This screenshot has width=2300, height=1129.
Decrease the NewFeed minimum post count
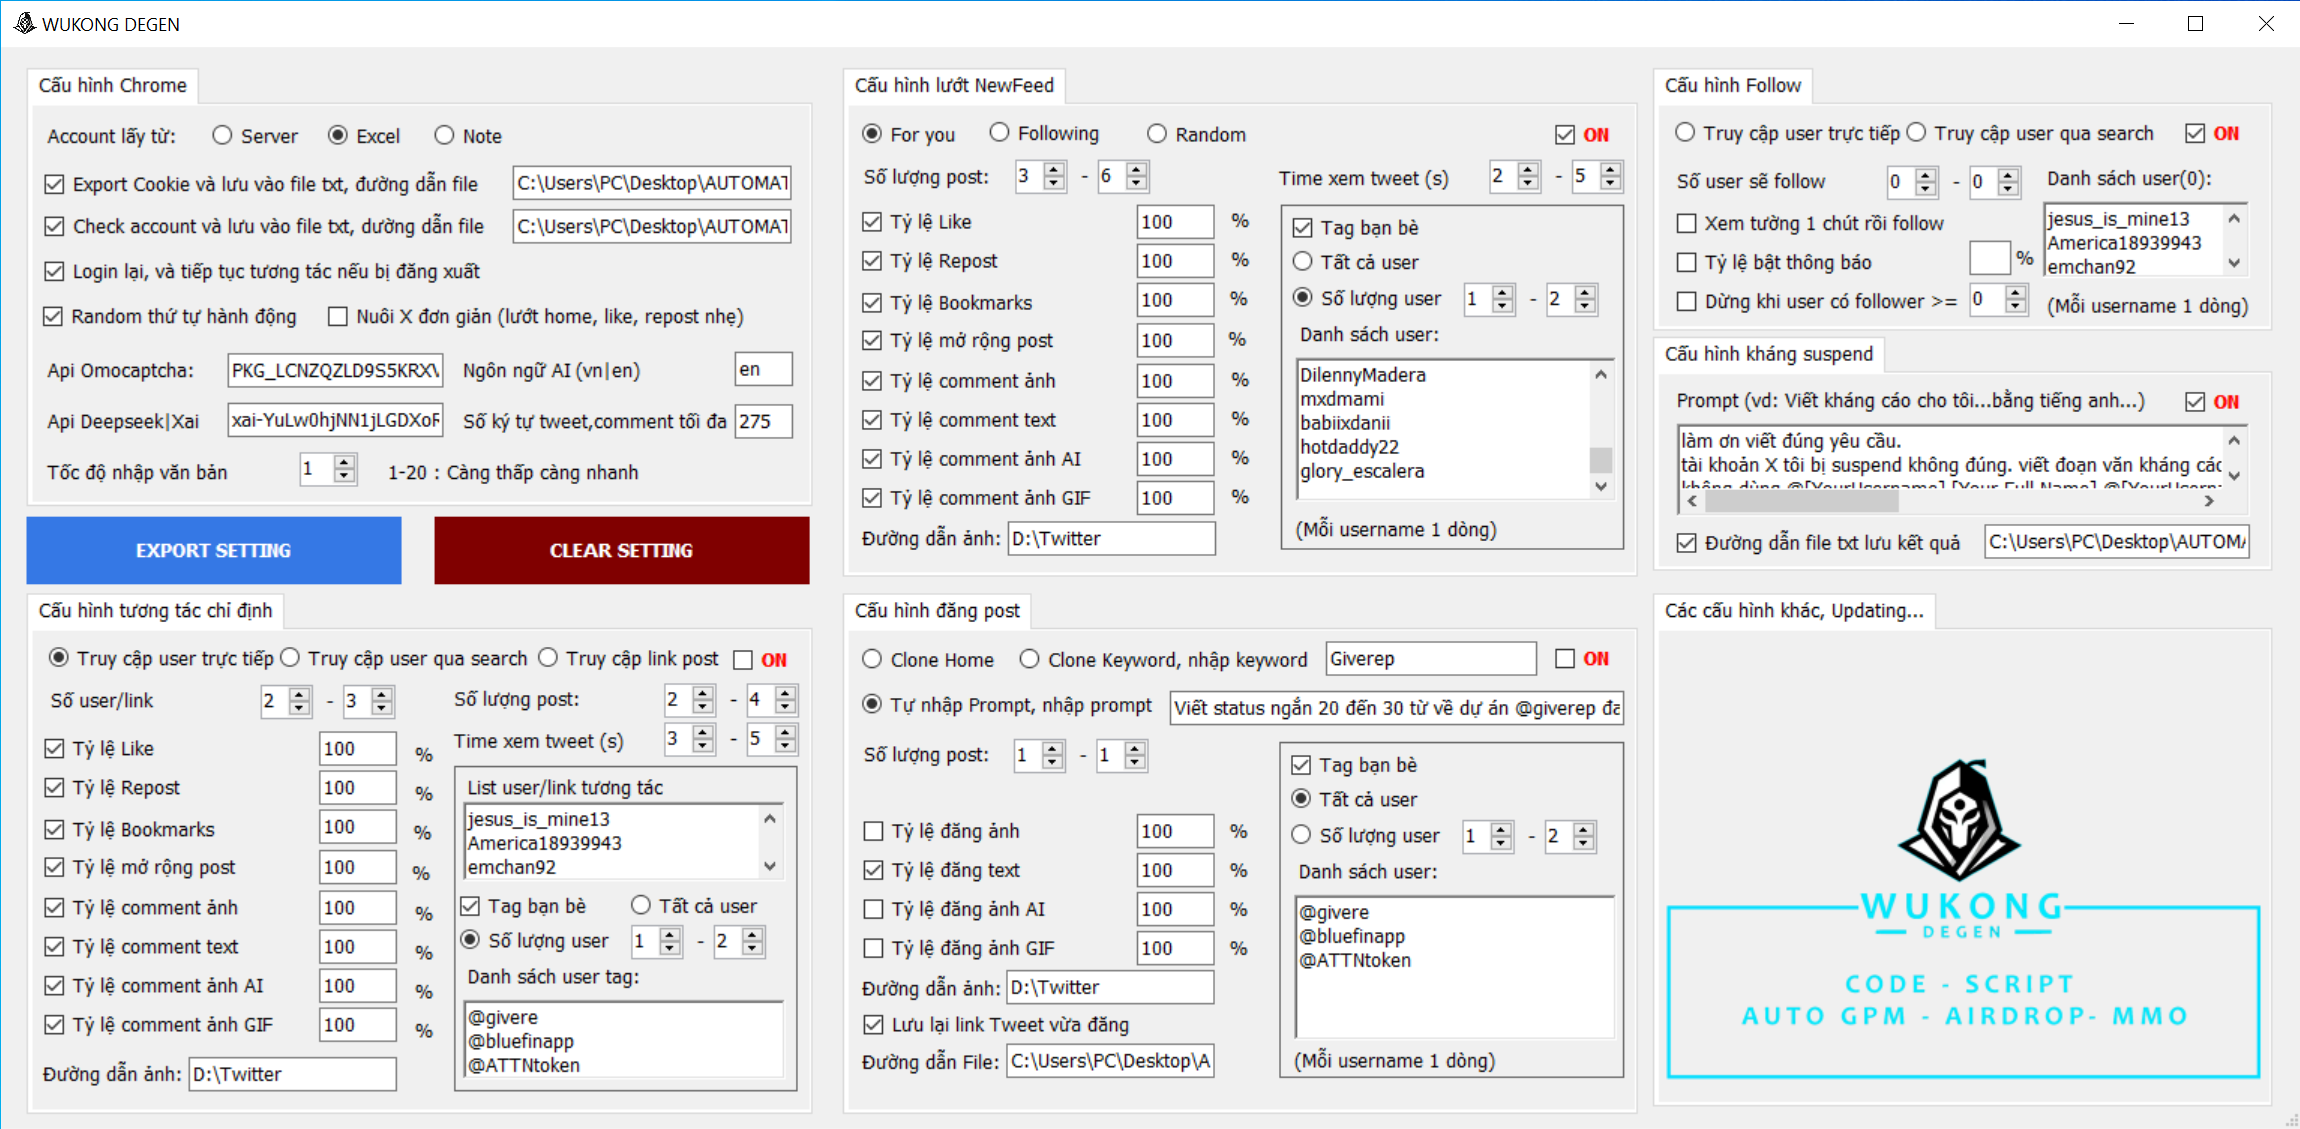pos(1054,183)
